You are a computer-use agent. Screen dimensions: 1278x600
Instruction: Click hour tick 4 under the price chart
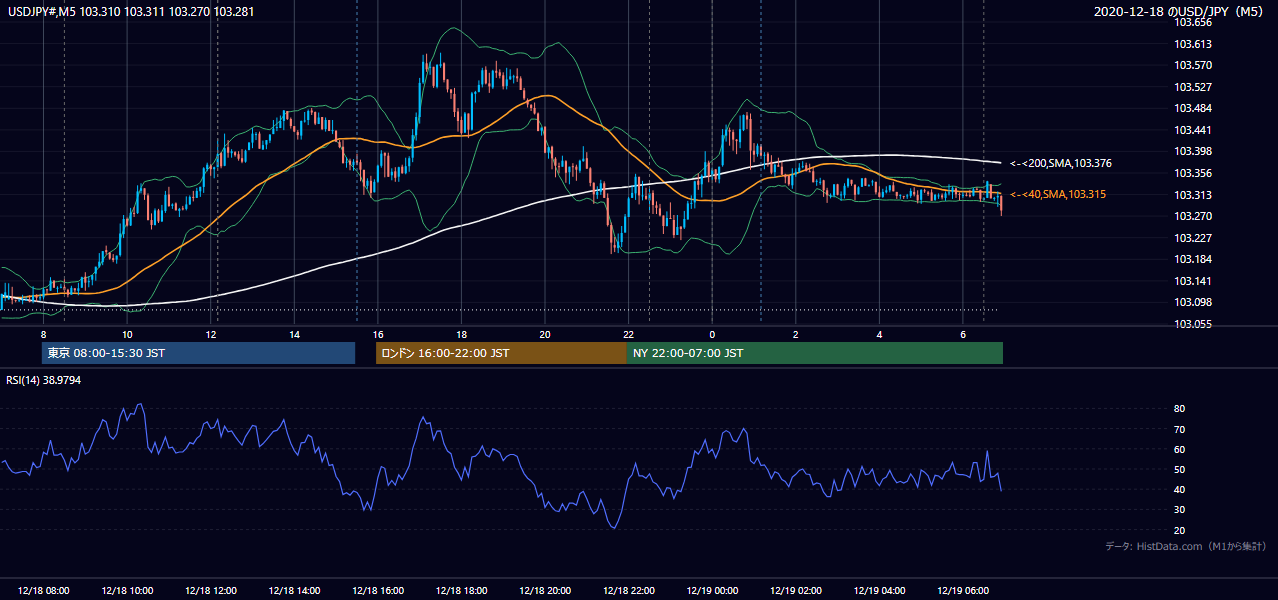879,334
